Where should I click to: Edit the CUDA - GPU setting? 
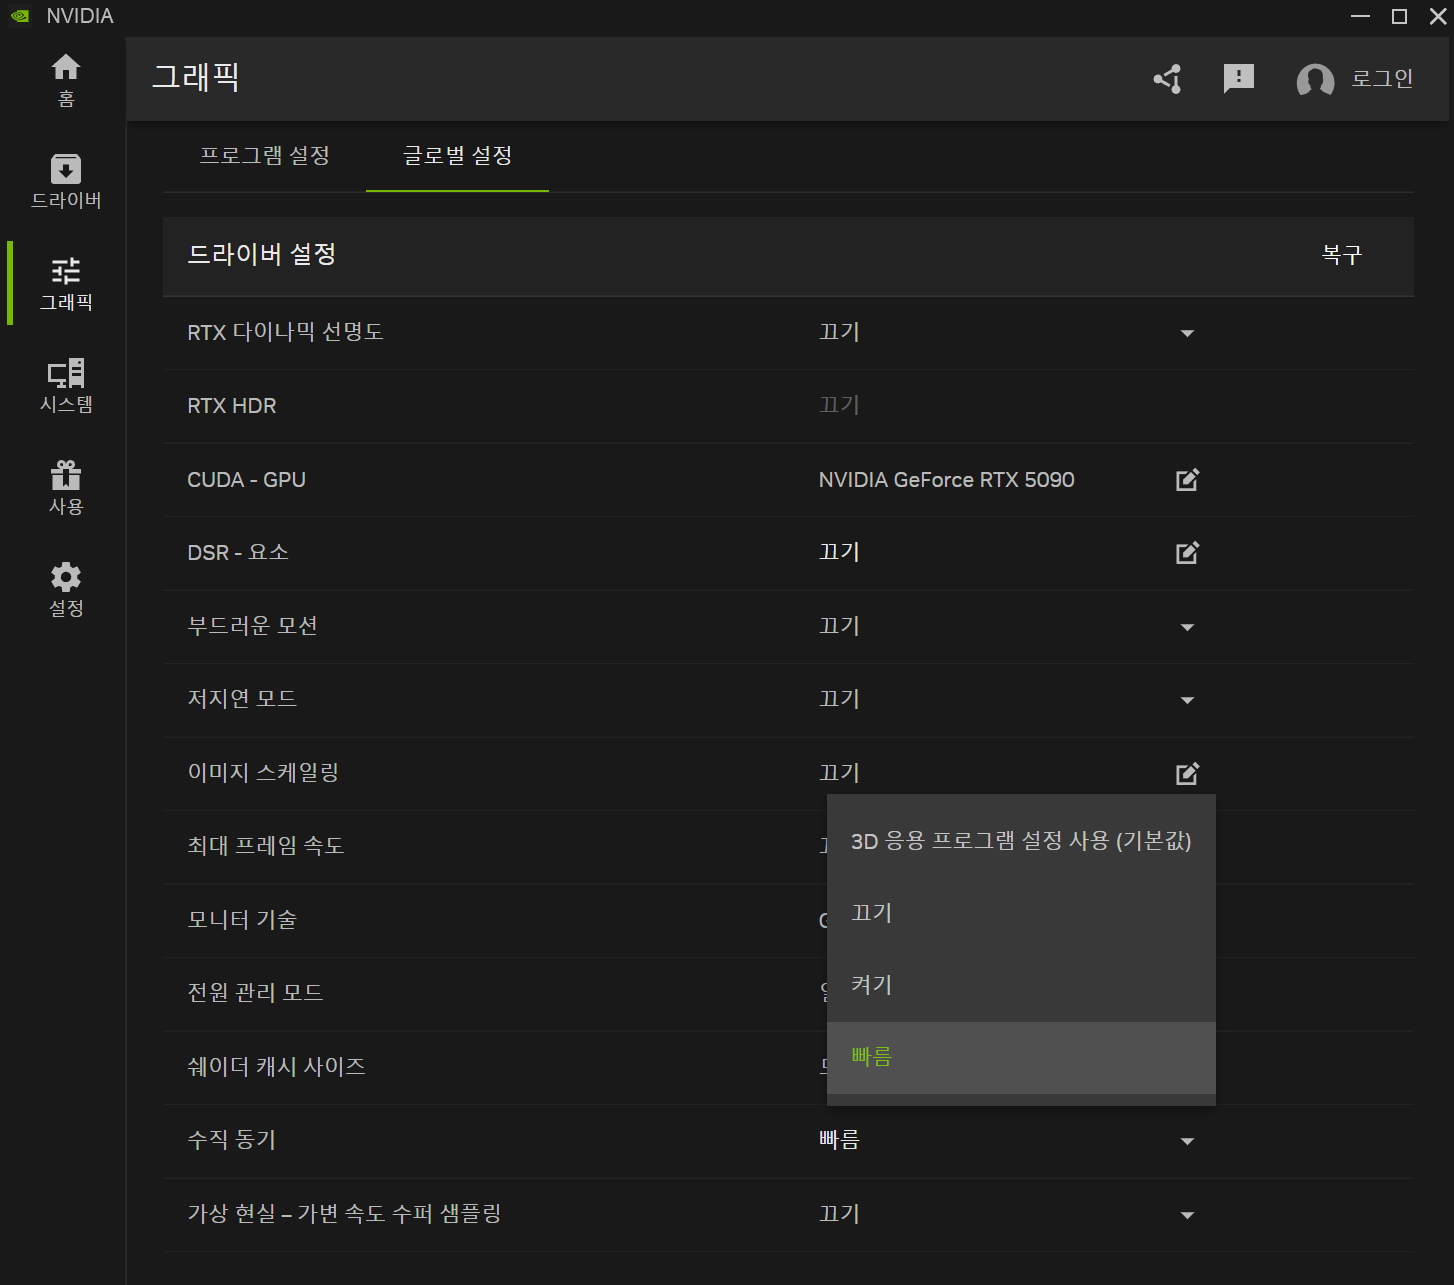tap(1187, 480)
